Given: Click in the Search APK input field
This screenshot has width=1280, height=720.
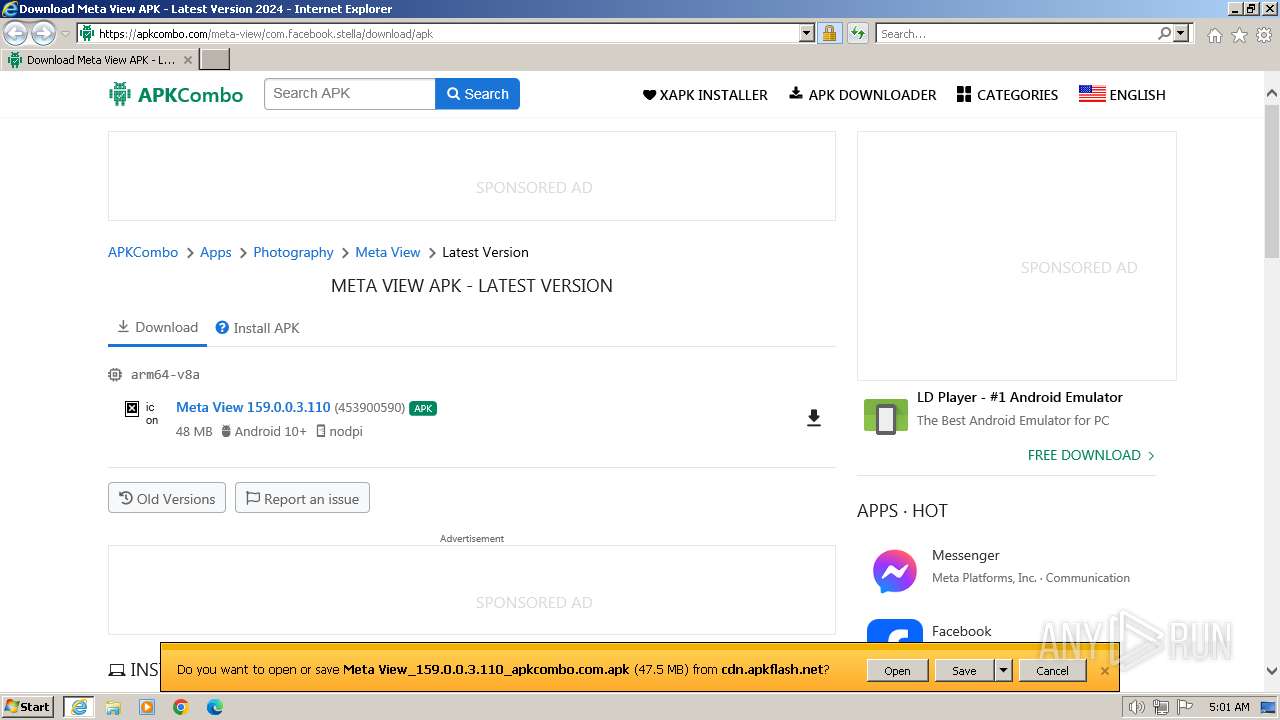Looking at the screenshot, I should click(x=350, y=94).
